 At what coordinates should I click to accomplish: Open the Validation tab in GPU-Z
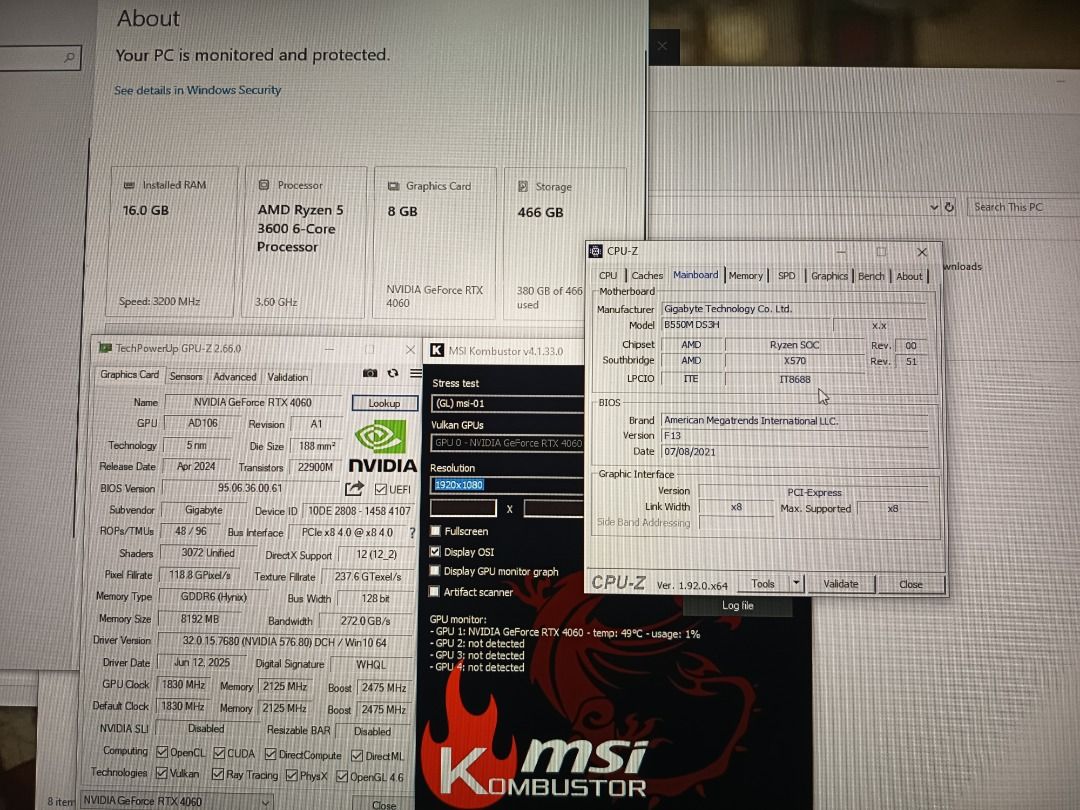click(287, 377)
